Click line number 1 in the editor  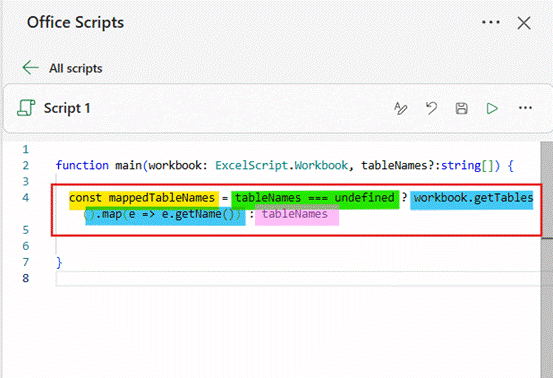tap(25, 150)
